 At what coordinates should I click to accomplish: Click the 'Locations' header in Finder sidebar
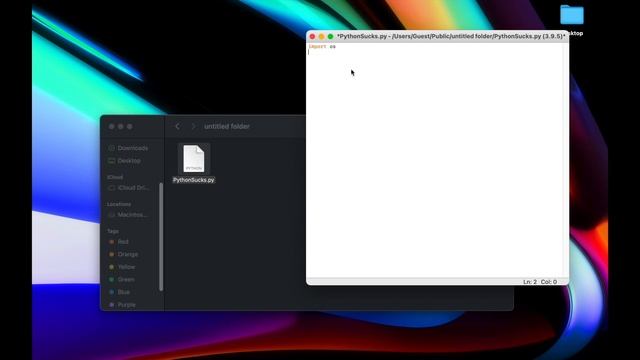[119, 204]
